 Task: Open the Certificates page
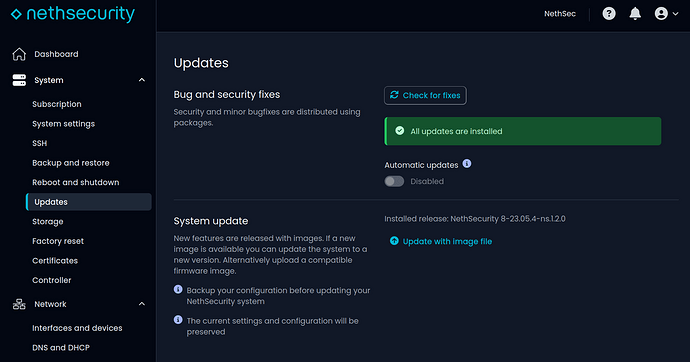(x=55, y=261)
